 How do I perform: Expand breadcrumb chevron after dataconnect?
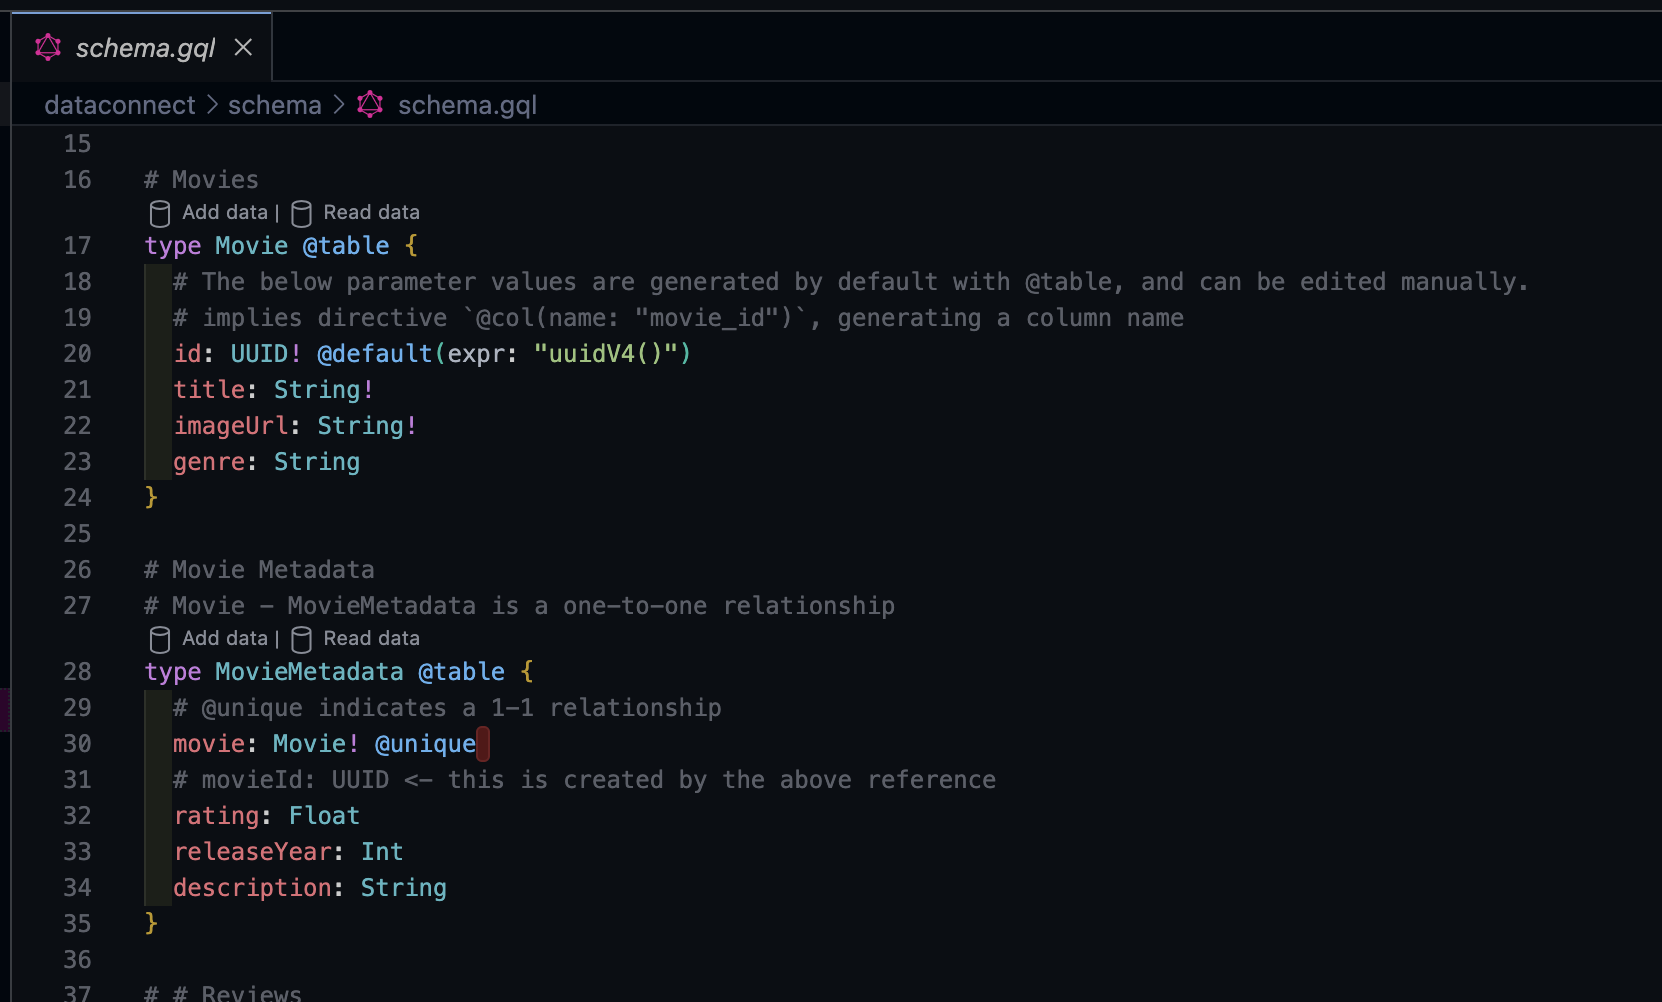click(x=212, y=105)
